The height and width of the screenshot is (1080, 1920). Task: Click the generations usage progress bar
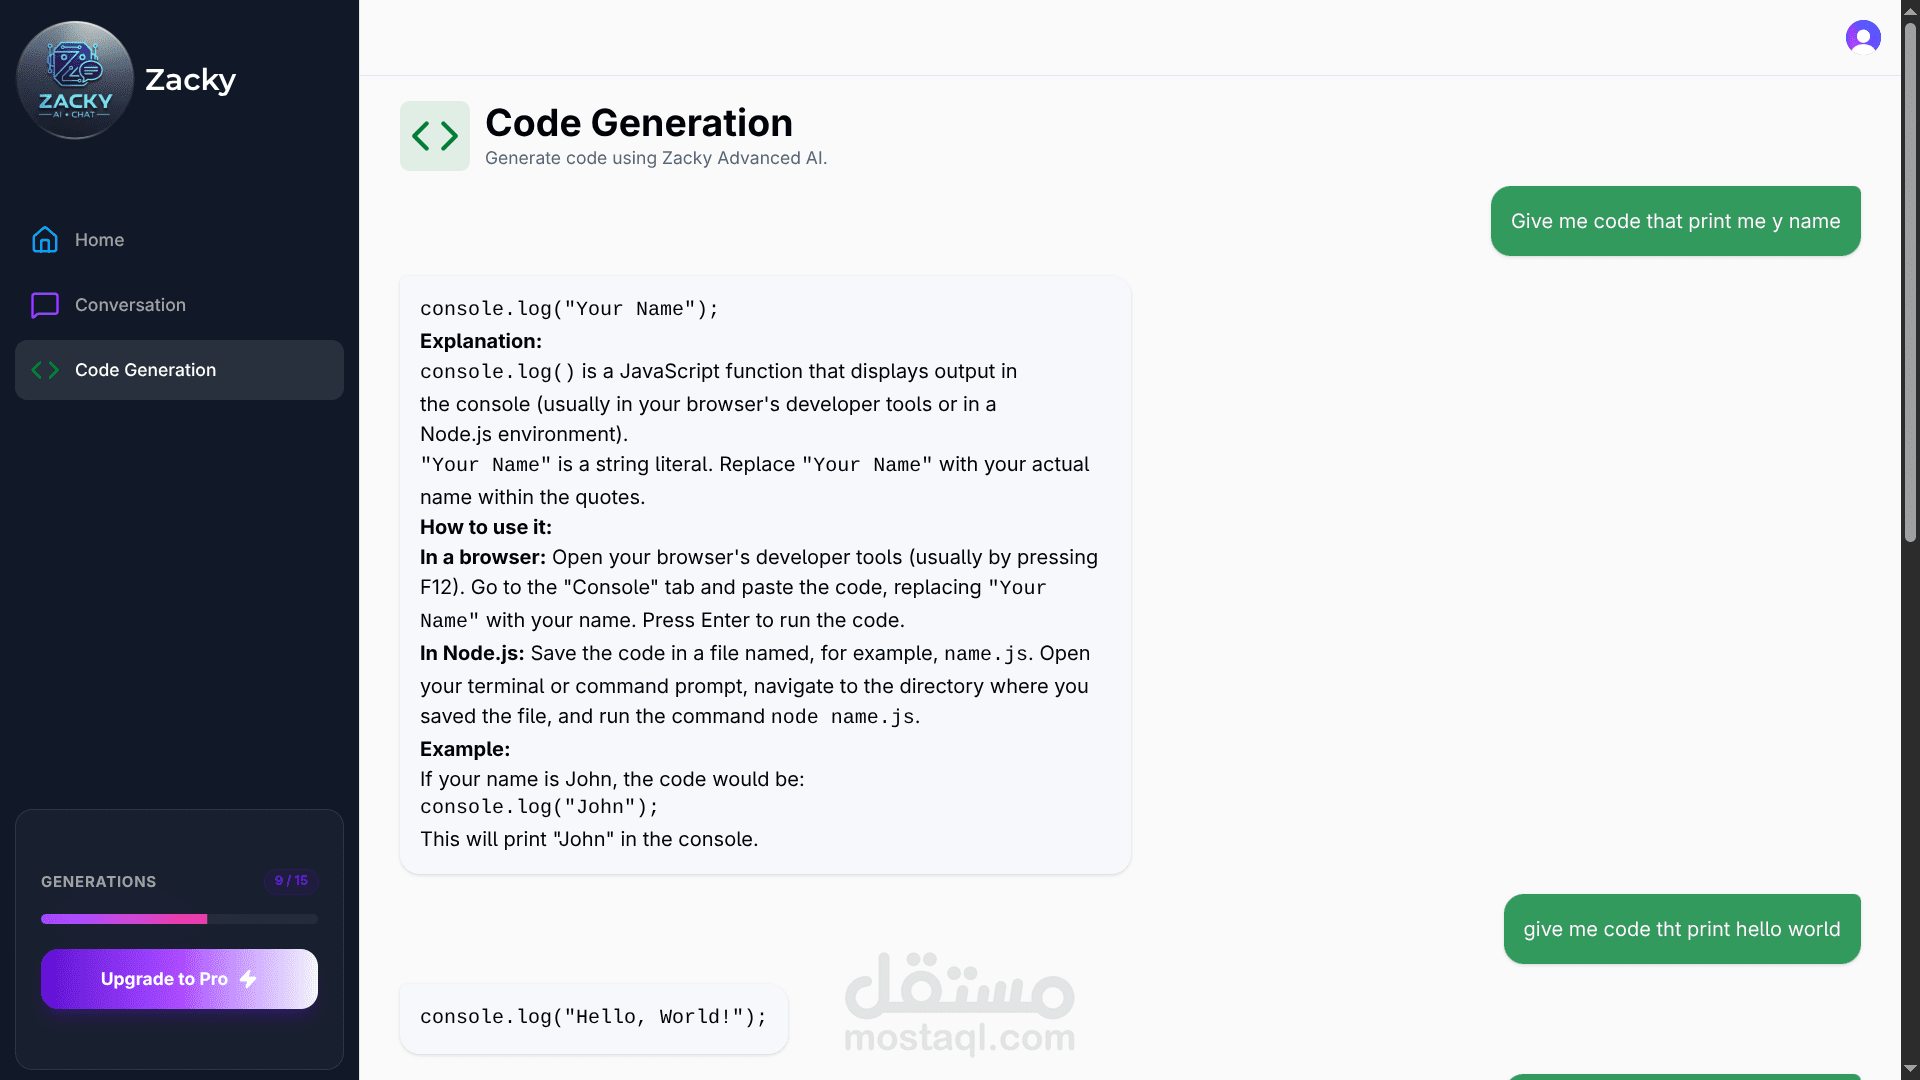[179, 919]
